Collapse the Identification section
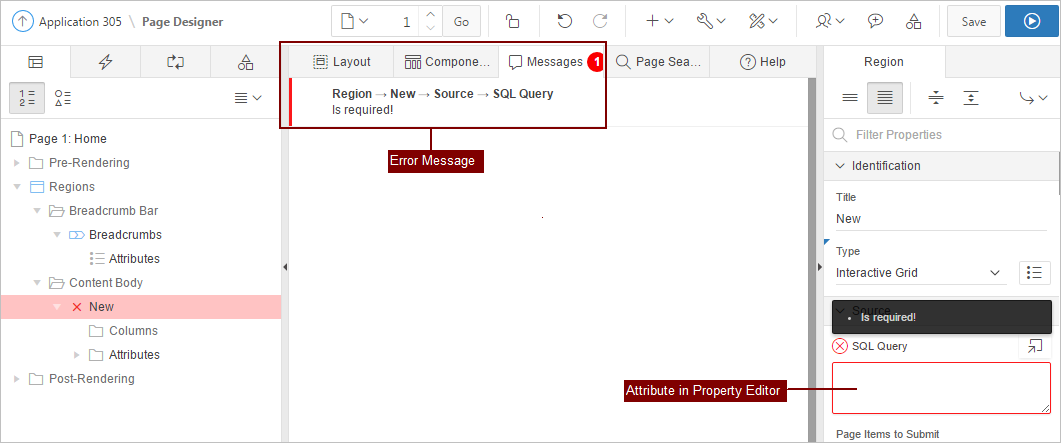Image resolution: width=1061 pixels, height=443 pixels. pyautogui.click(x=839, y=165)
